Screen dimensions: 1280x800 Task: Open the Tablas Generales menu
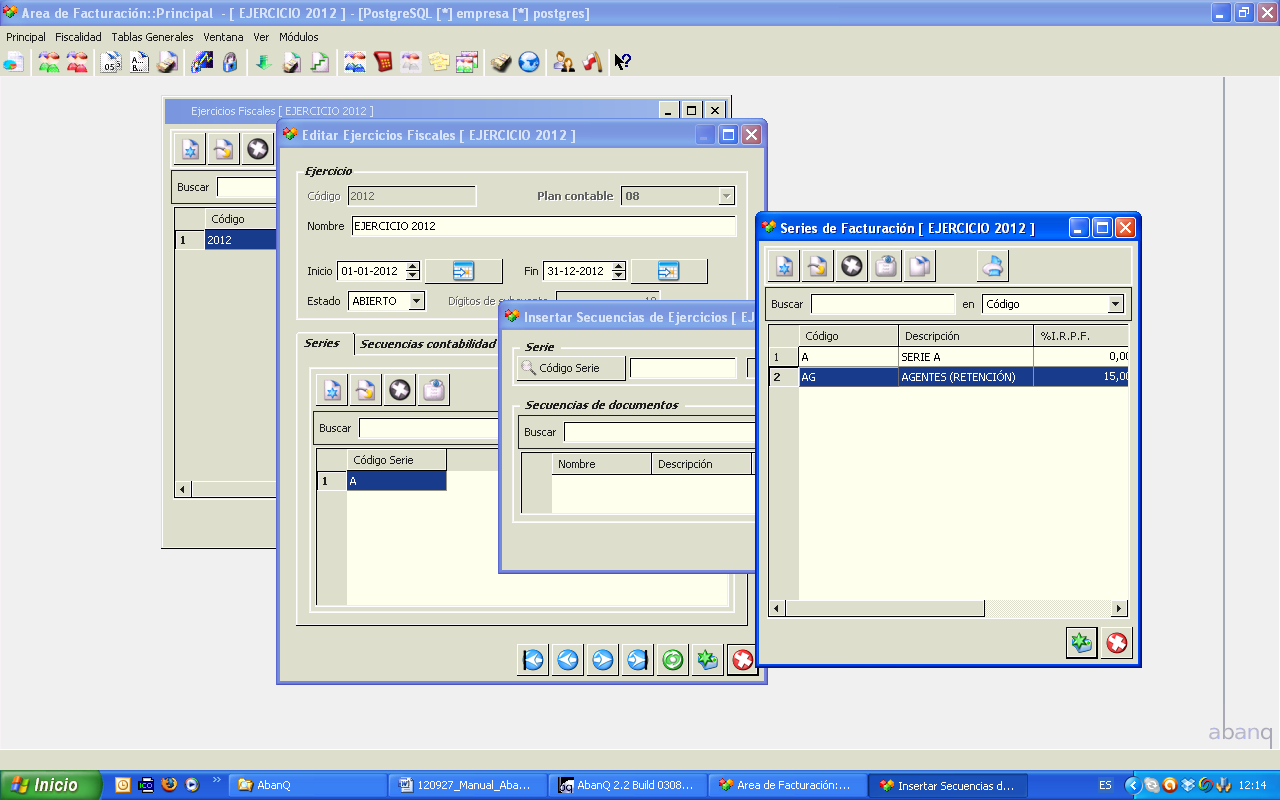(x=152, y=37)
